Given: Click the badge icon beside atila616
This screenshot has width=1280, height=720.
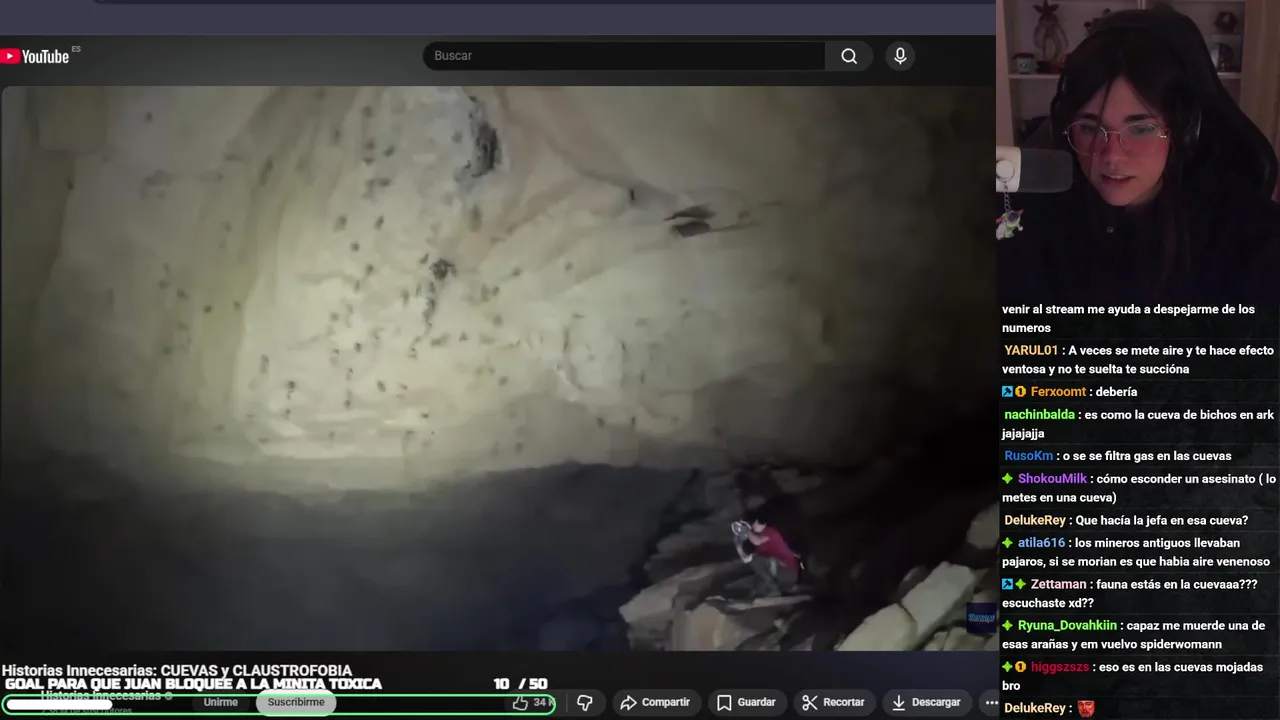Looking at the screenshot, I should [1008, 543].
